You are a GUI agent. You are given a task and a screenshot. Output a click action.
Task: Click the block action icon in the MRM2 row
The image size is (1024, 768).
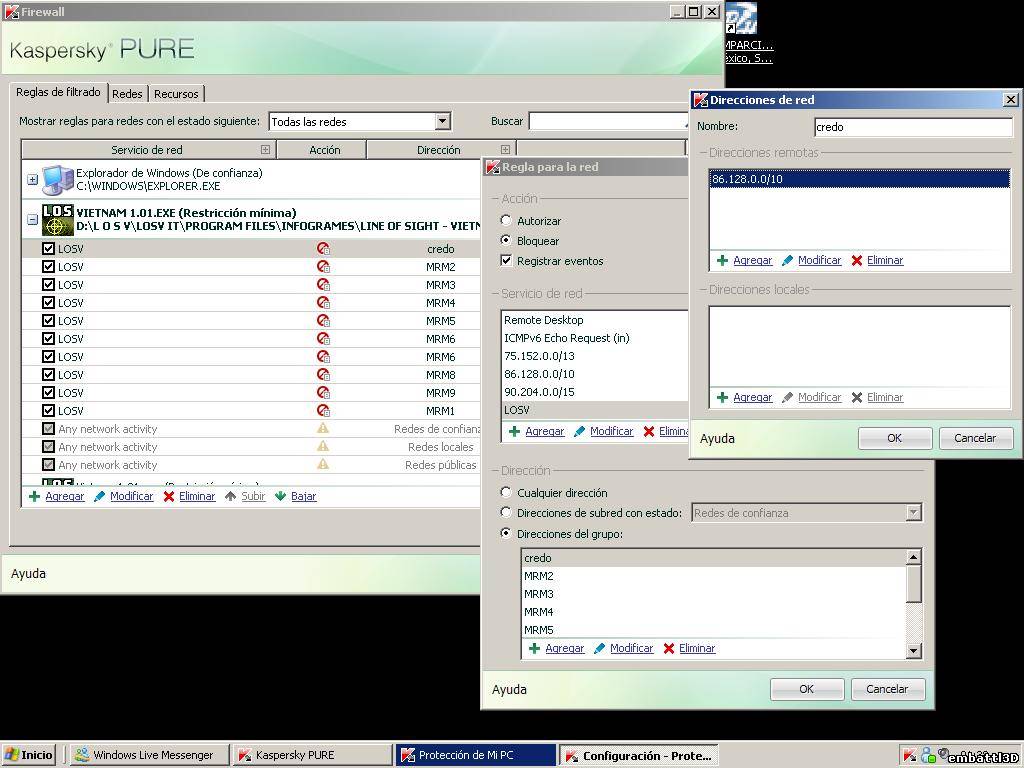point(323,266)
